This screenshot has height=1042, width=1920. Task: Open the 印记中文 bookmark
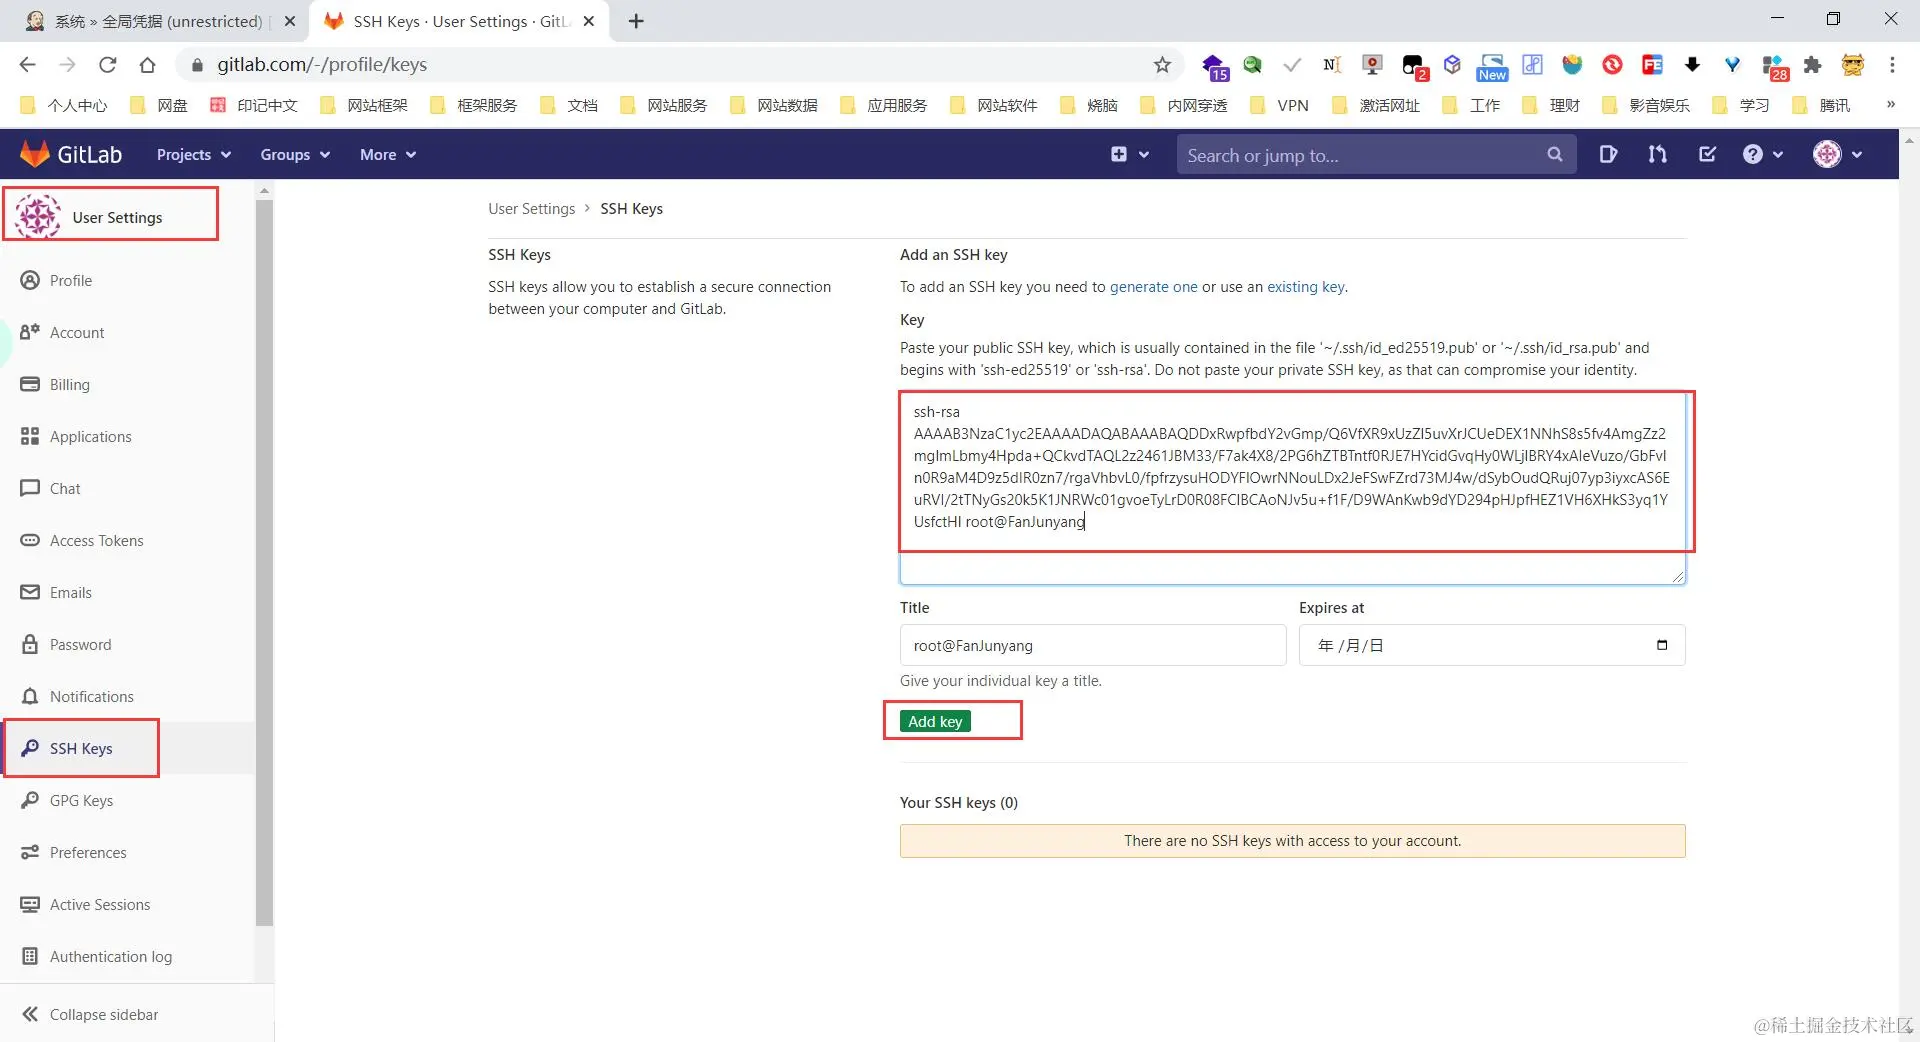point(254,105)
